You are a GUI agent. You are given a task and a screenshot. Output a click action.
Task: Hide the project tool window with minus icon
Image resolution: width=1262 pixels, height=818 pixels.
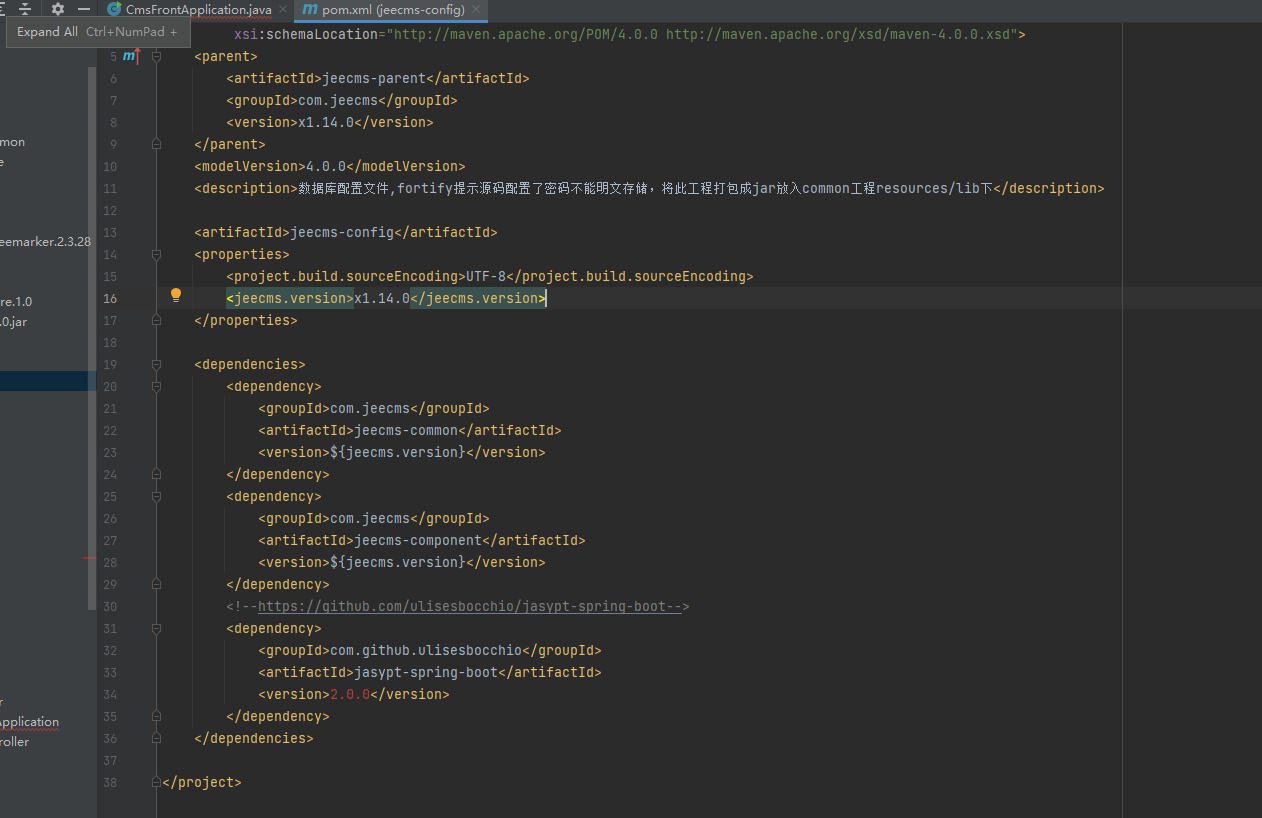click(x=84, y=9)
